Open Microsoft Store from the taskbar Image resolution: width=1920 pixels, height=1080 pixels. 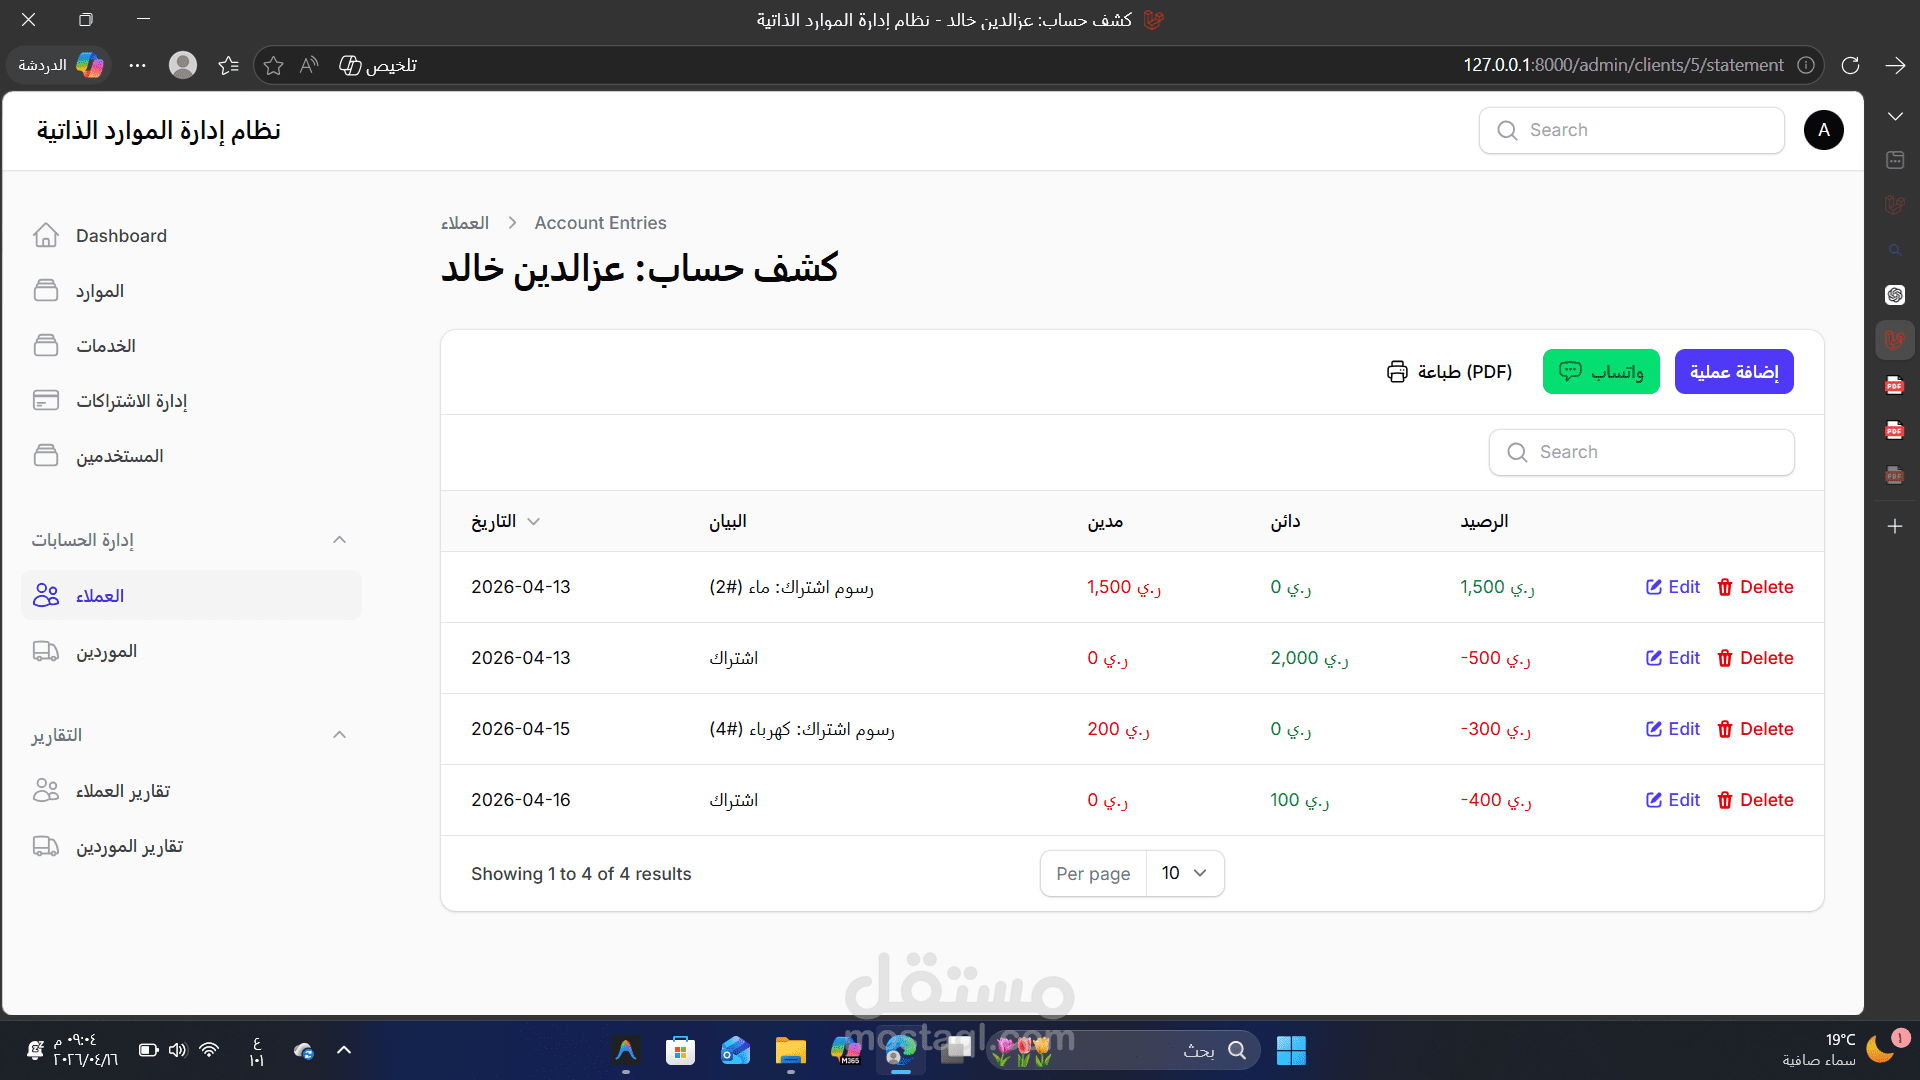coord(681,1051)
